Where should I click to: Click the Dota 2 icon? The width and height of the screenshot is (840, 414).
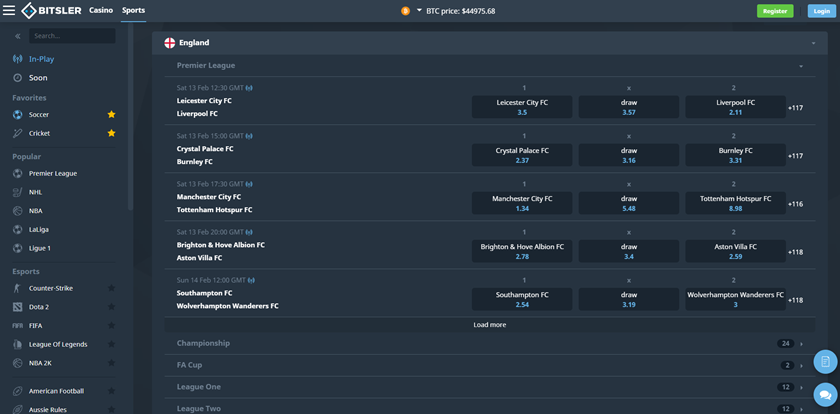tap(18, 307)
